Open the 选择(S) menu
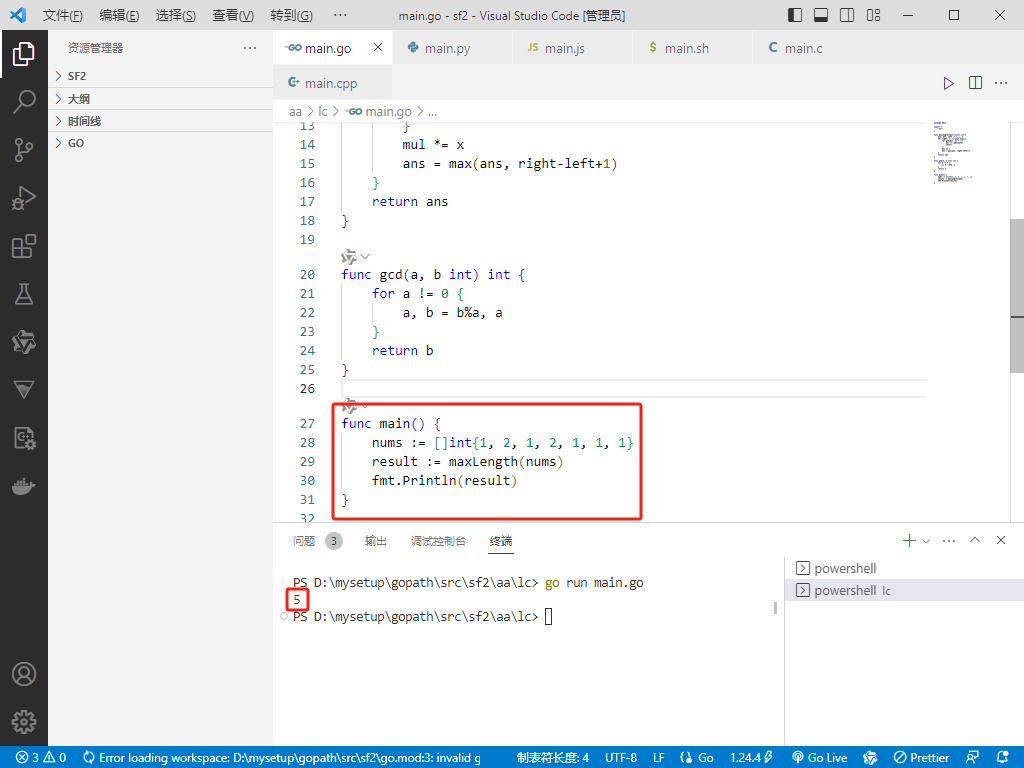The image size is (1024, 768). 176,15
